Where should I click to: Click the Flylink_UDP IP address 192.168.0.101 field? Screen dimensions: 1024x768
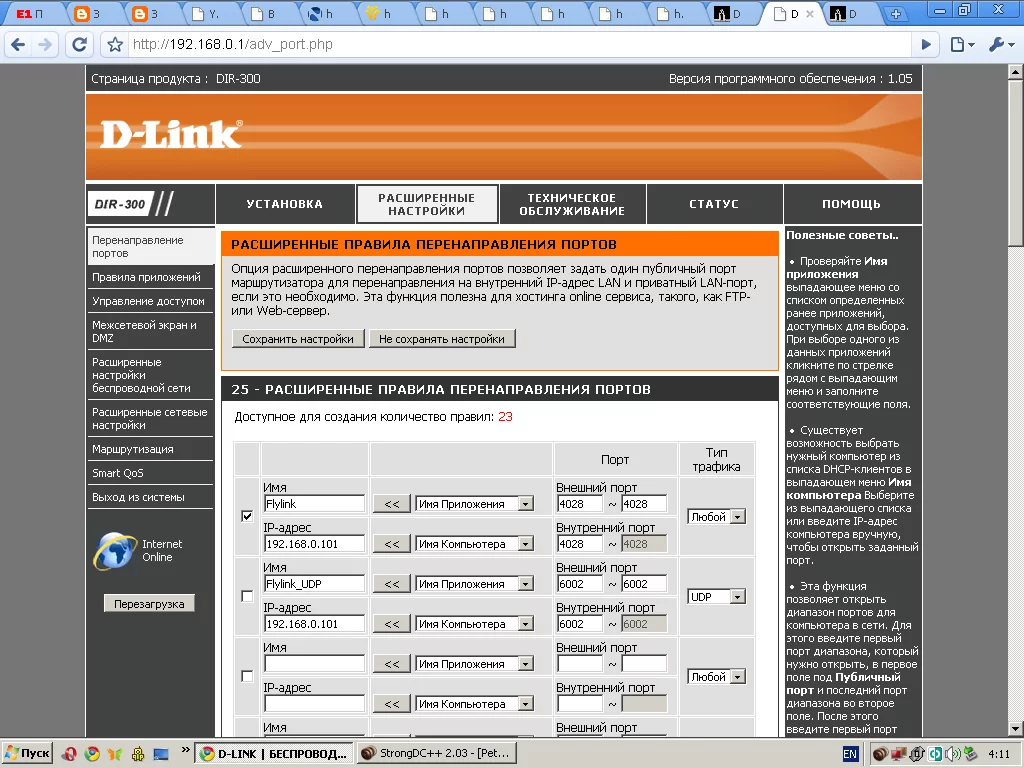[314, 624]
